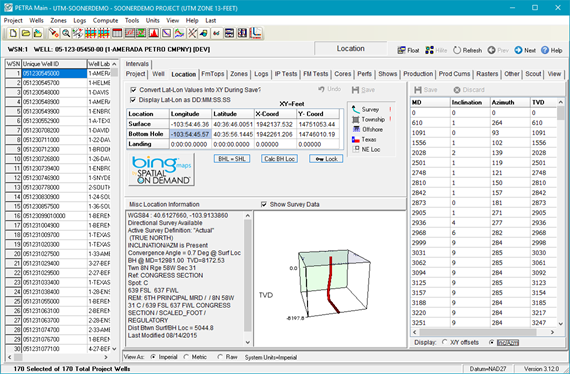Open Help from the blue question icon

pyautogui.click(x=545, y=50)
